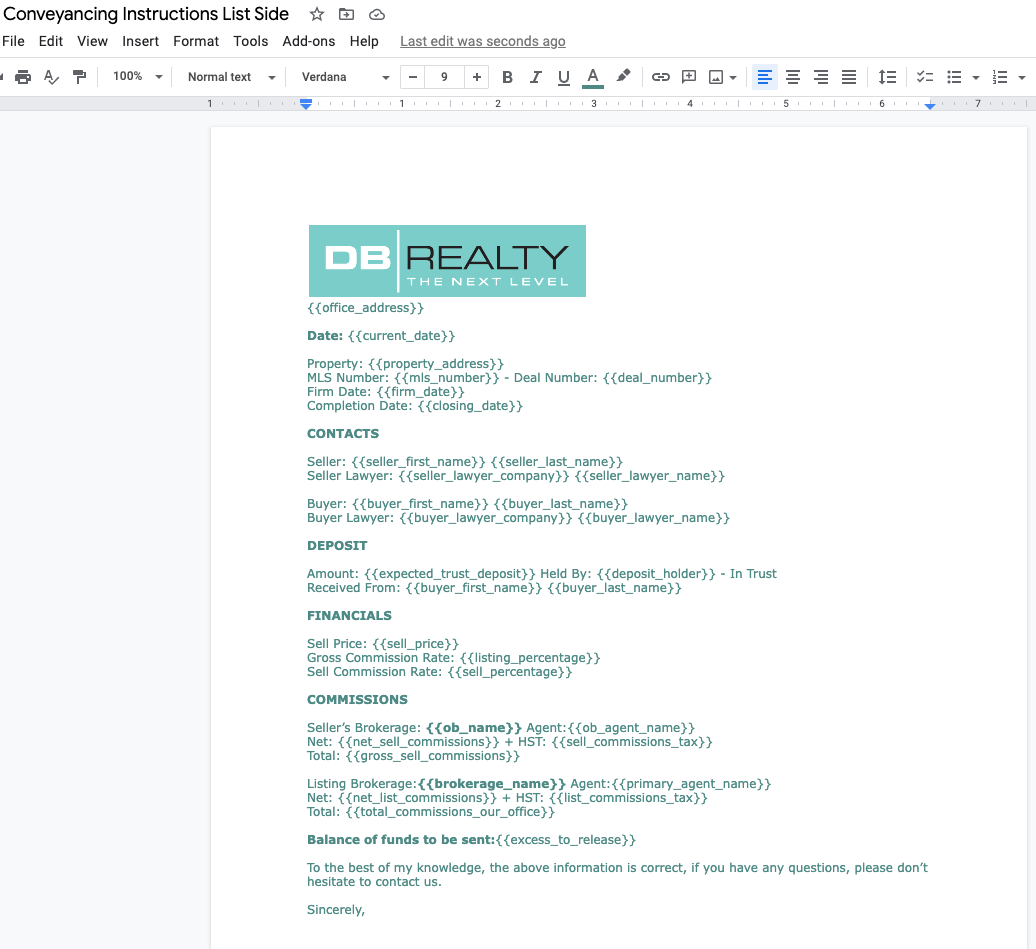Expand numbered list style dropdown
This screenshot has height=949, width=1036.
pyautogui.click(x=1021, y=78)
